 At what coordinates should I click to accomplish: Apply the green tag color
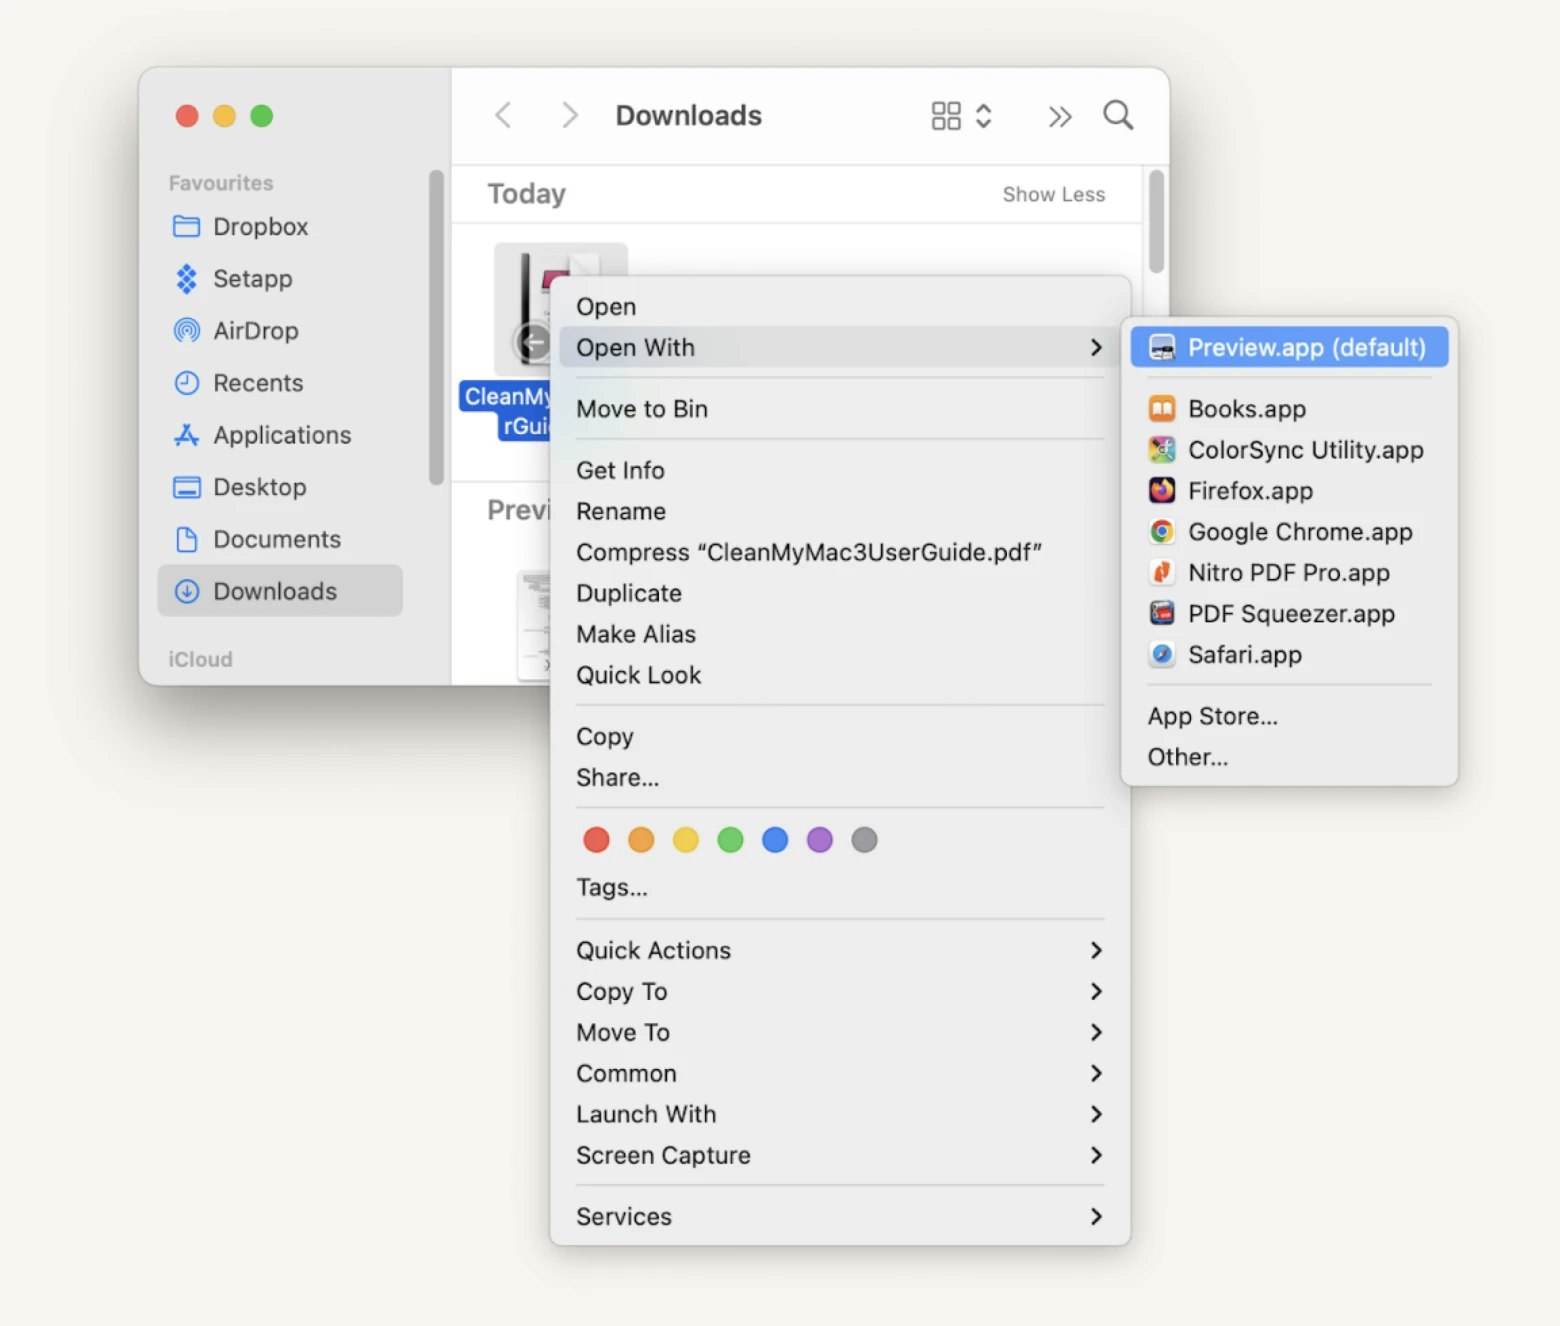coord(730,840)
